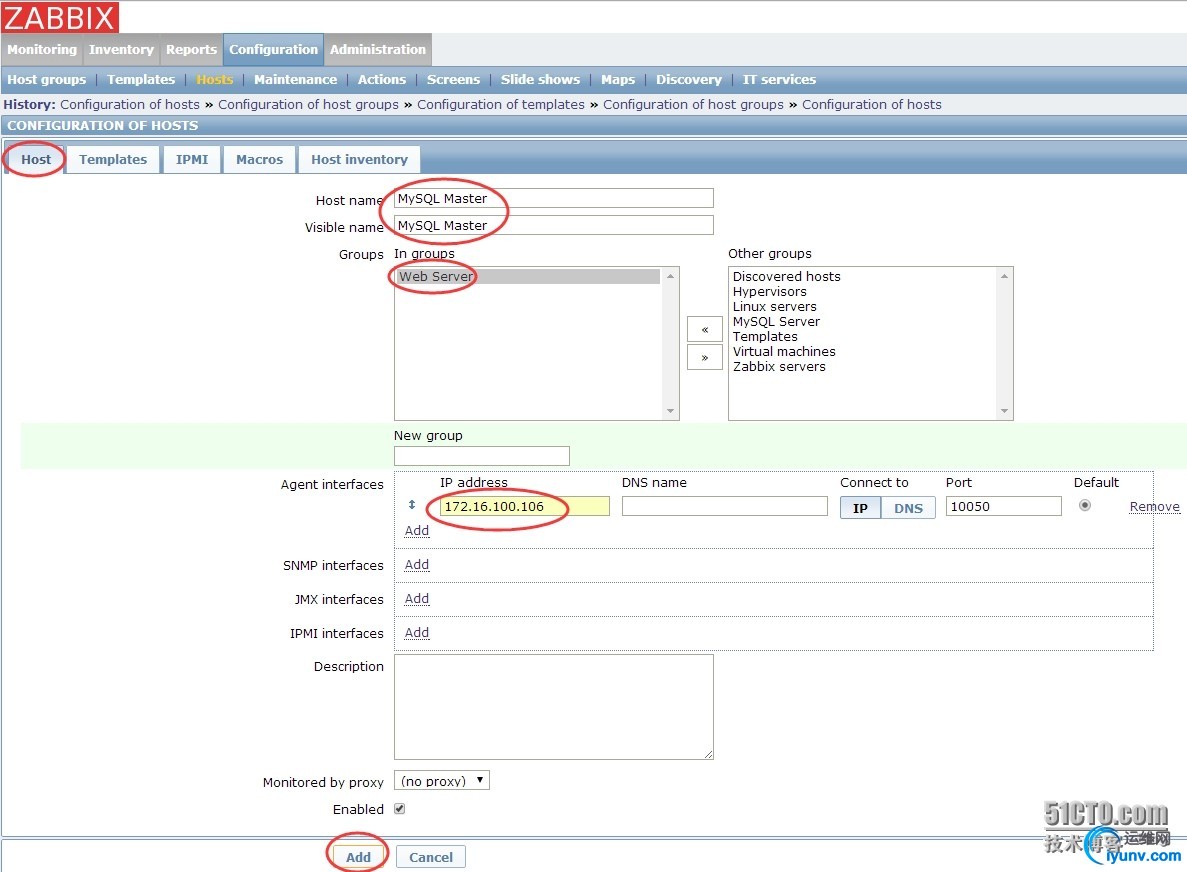Click the Description text area
The image size is (1187, 872).
[x=553, y=707]
